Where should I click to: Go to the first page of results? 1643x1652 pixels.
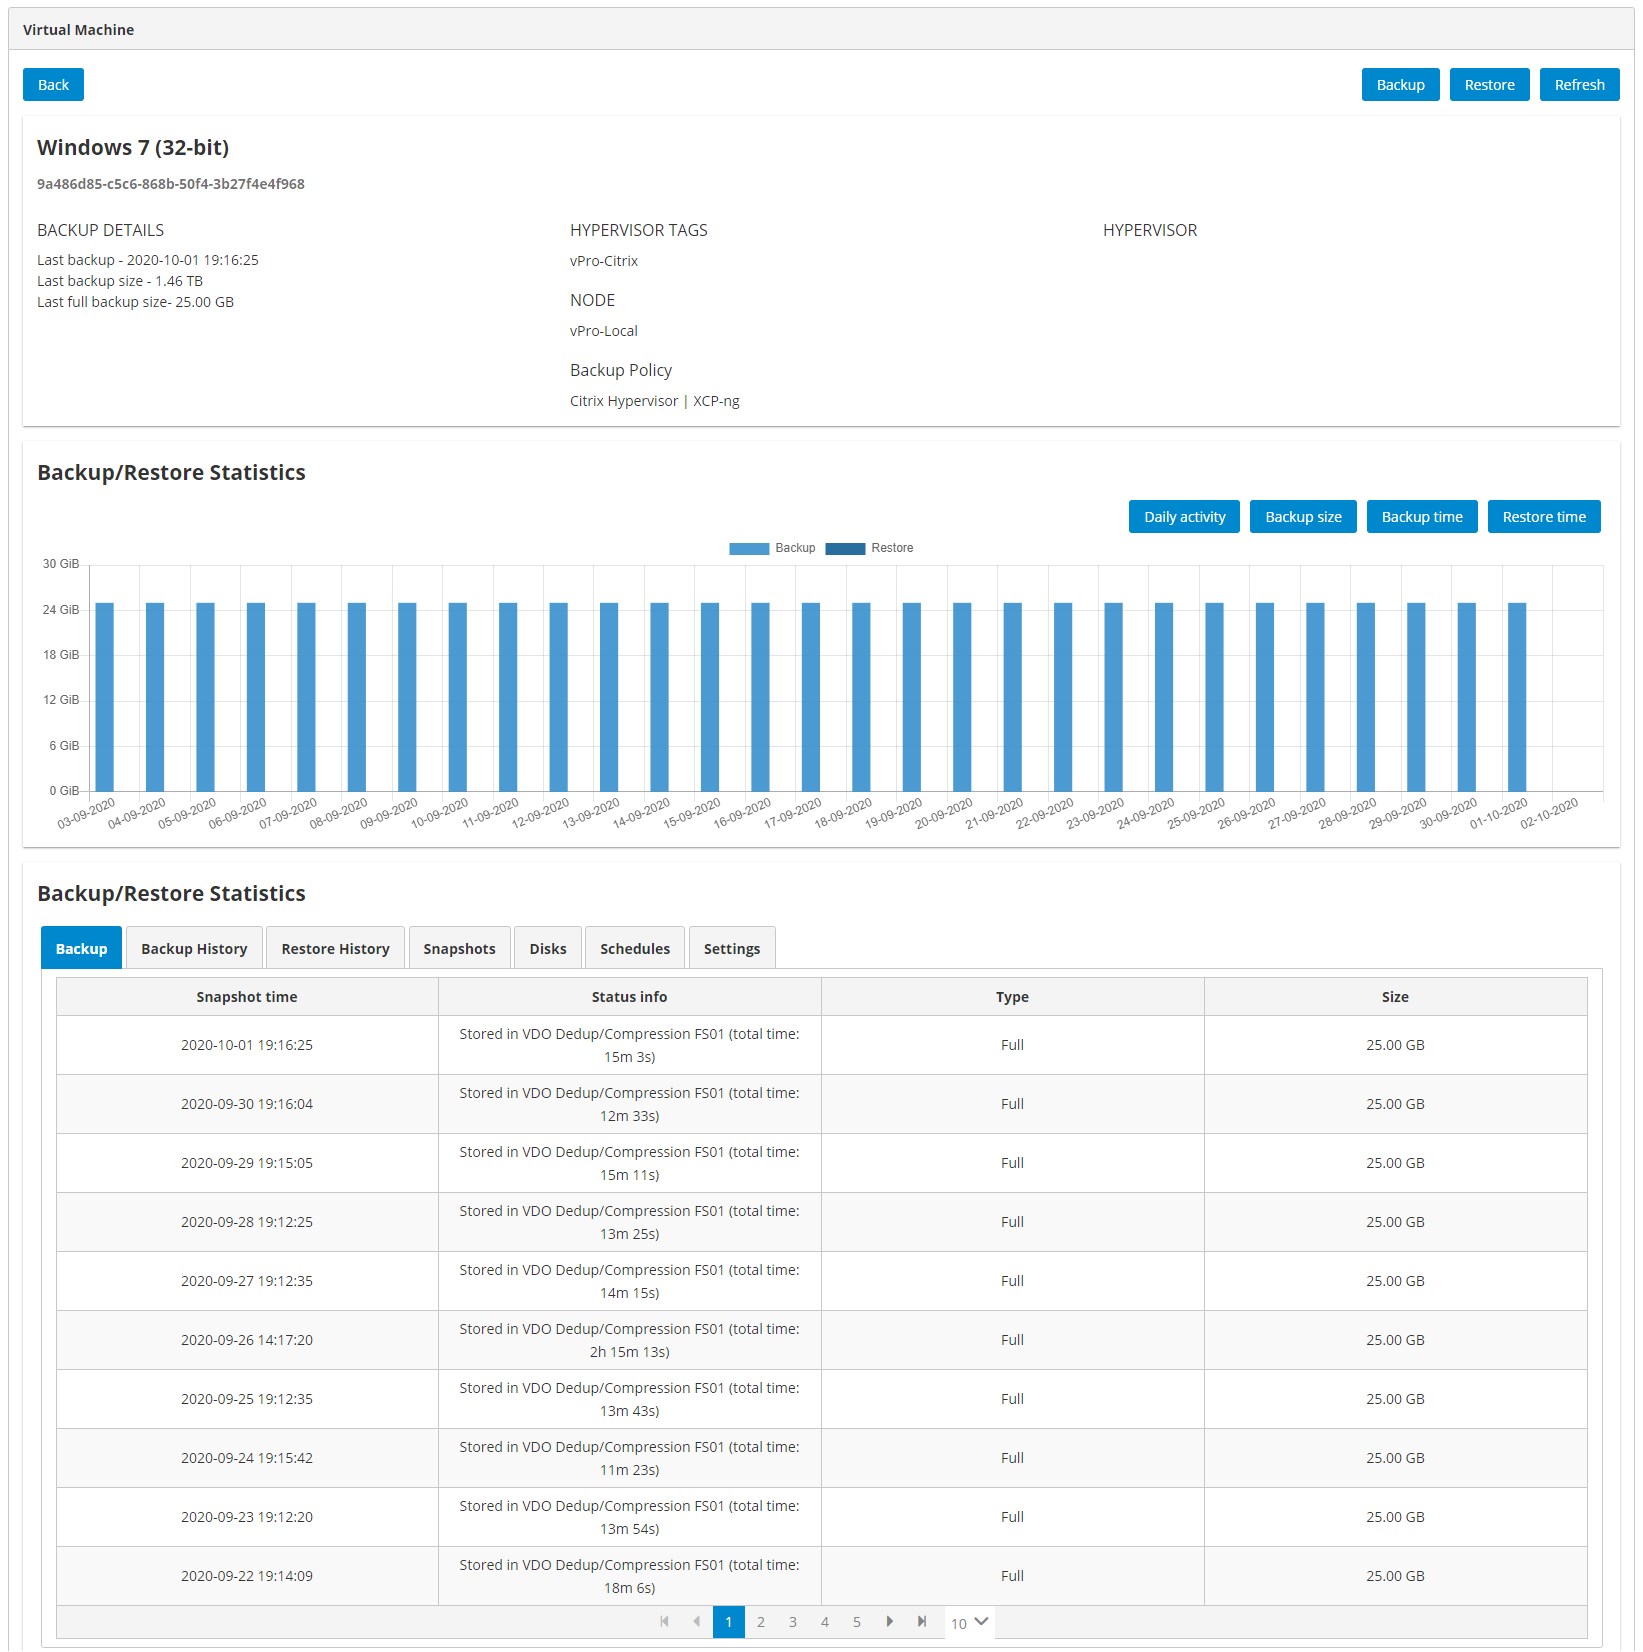(x=664, y=1622)
